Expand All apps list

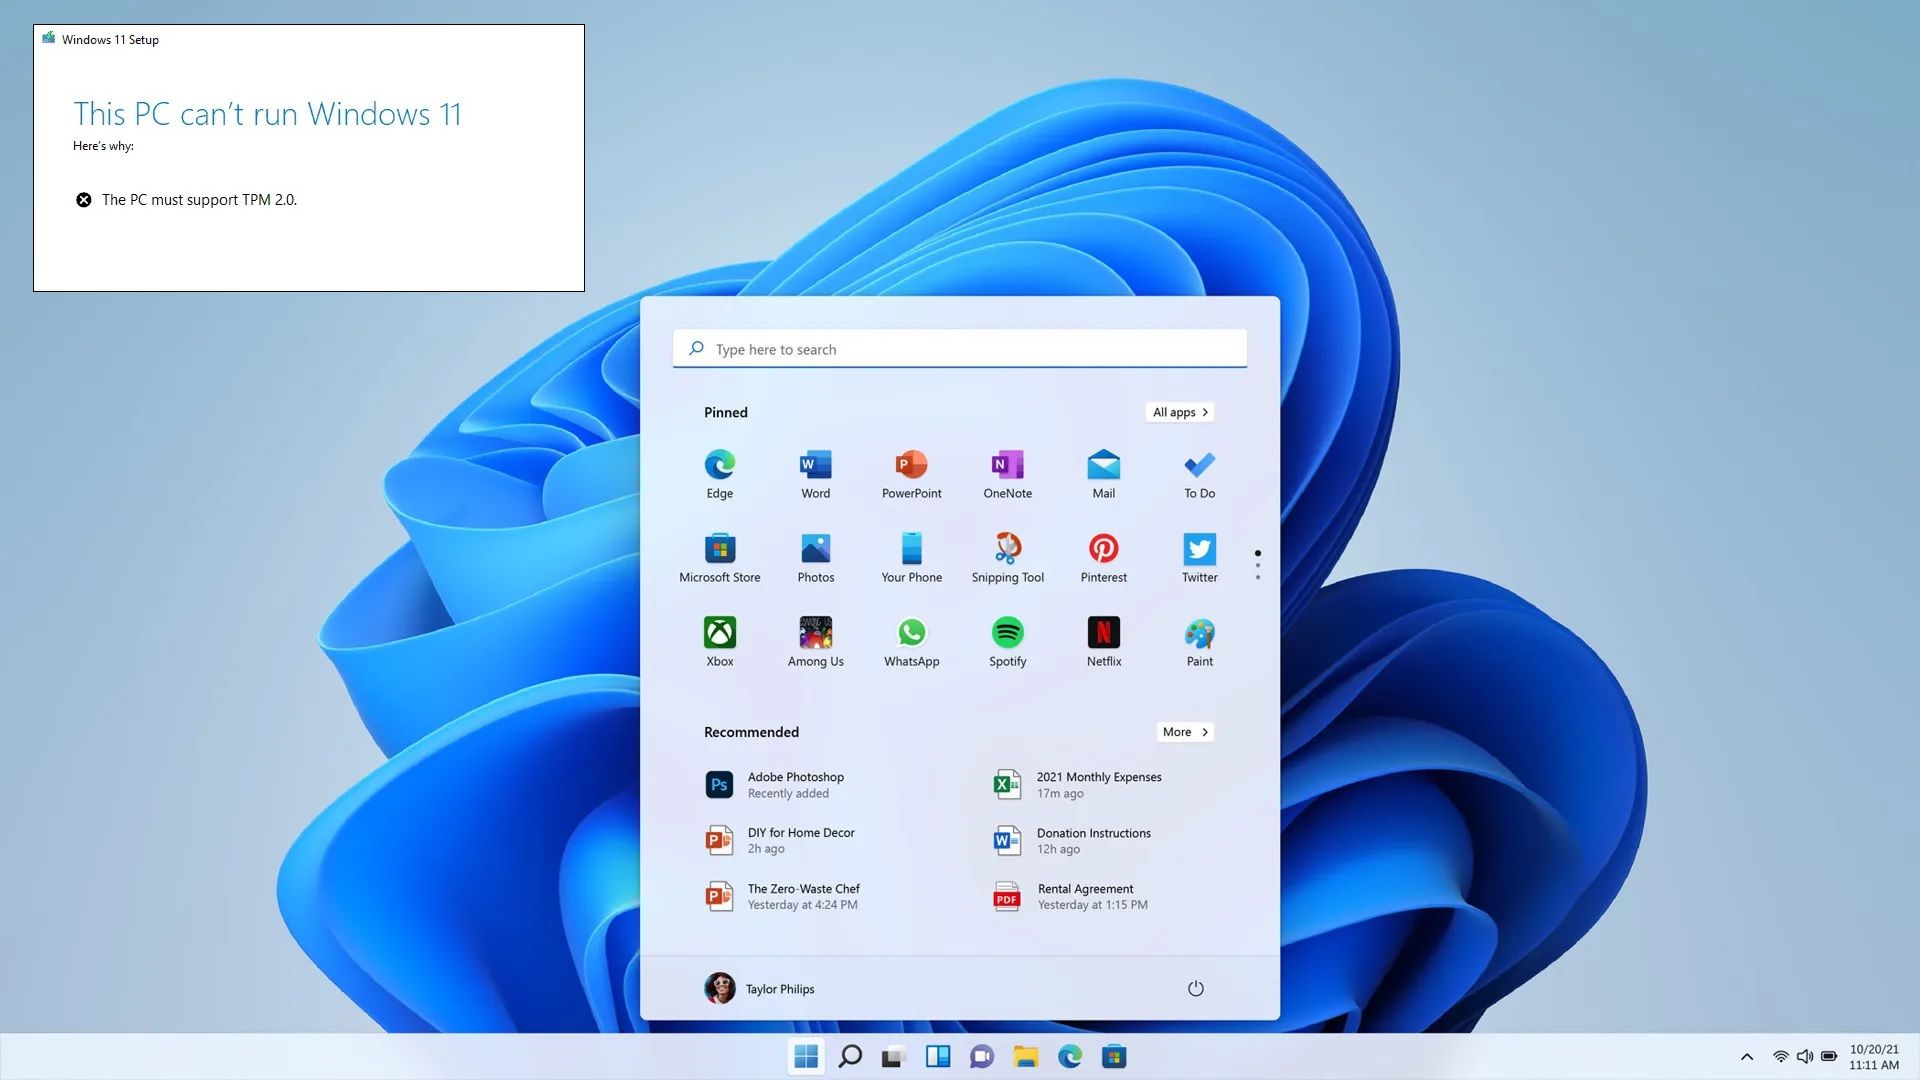coord(1180,412)
